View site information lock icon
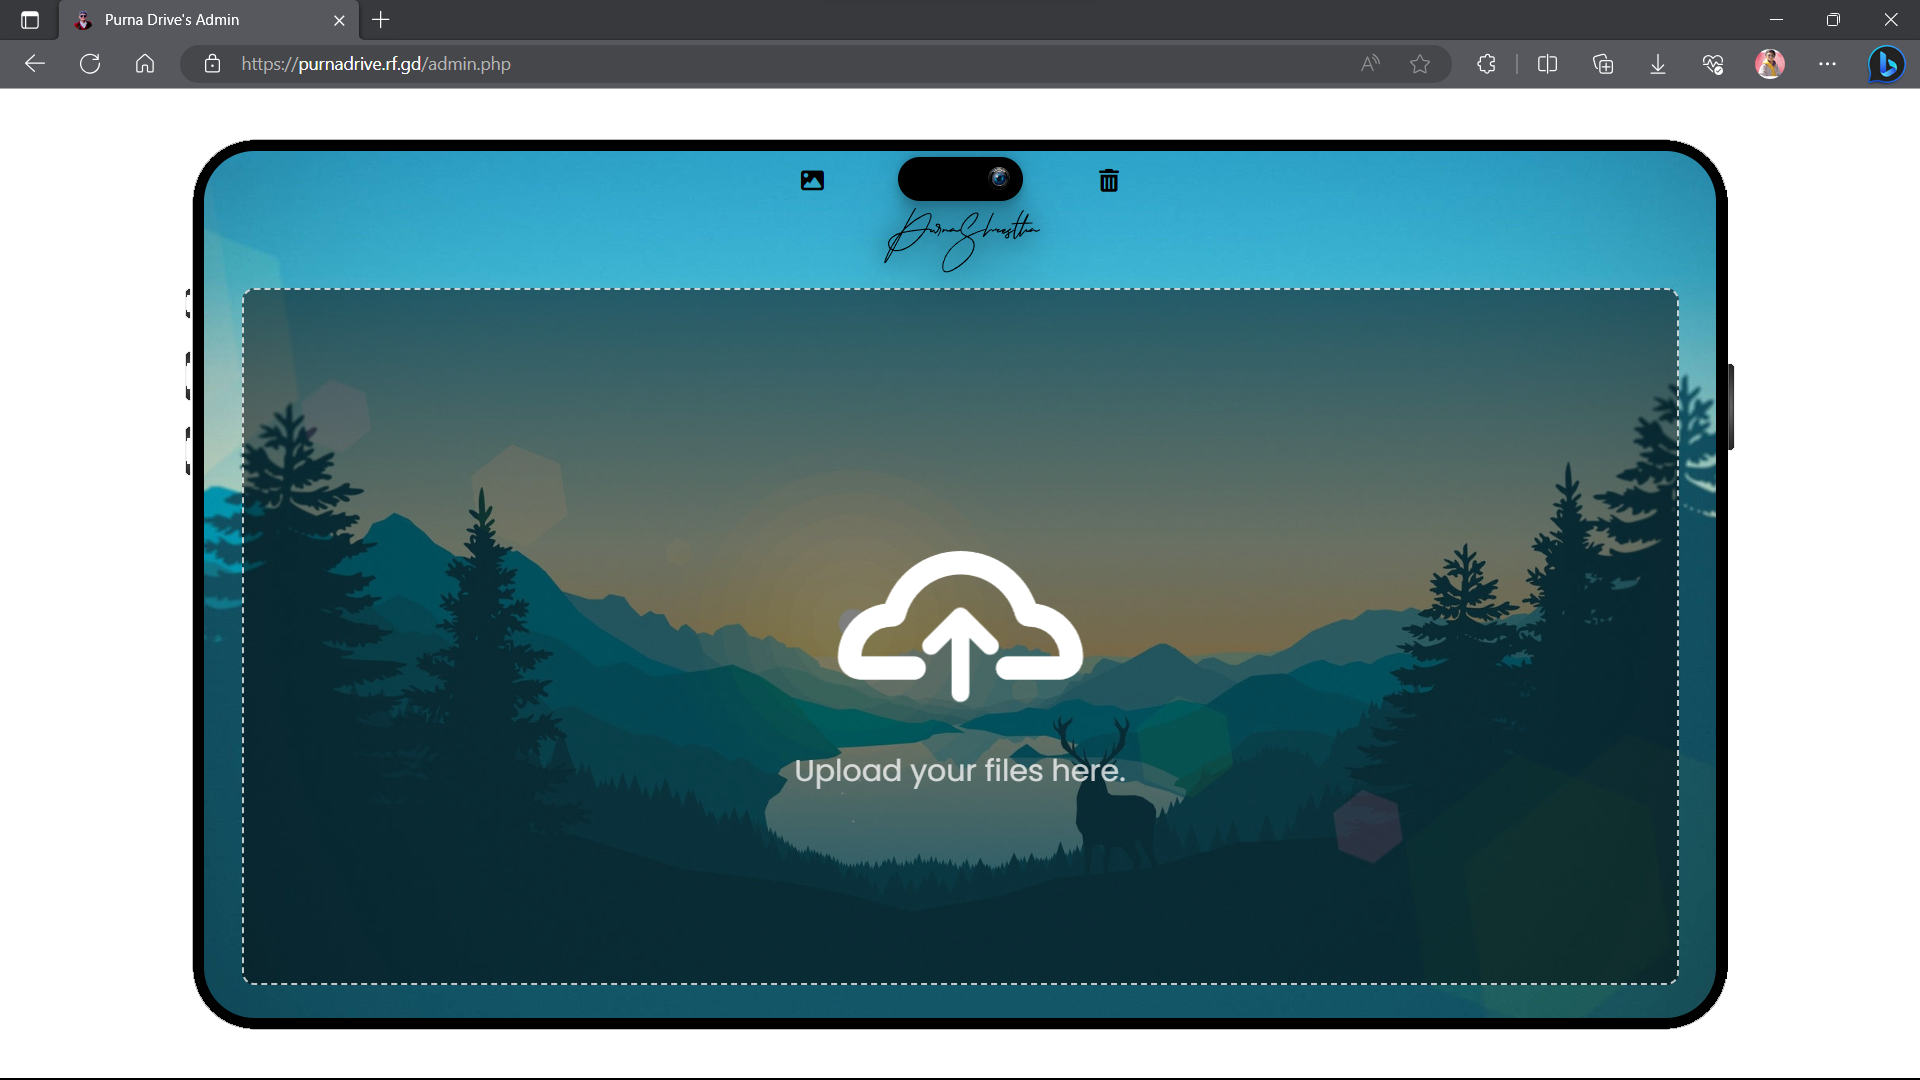1920x1080 pixels. click(x=212, y=64)
